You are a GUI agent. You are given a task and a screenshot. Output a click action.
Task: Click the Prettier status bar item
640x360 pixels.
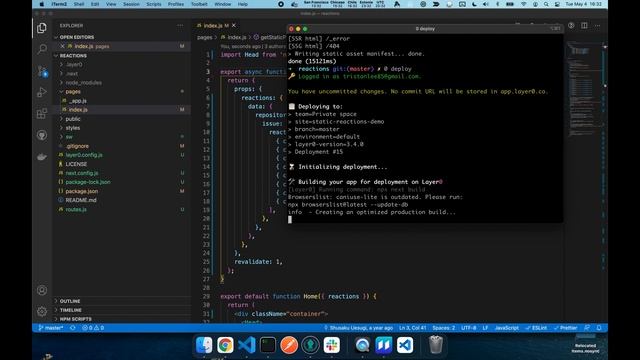[x=565, y=328]
